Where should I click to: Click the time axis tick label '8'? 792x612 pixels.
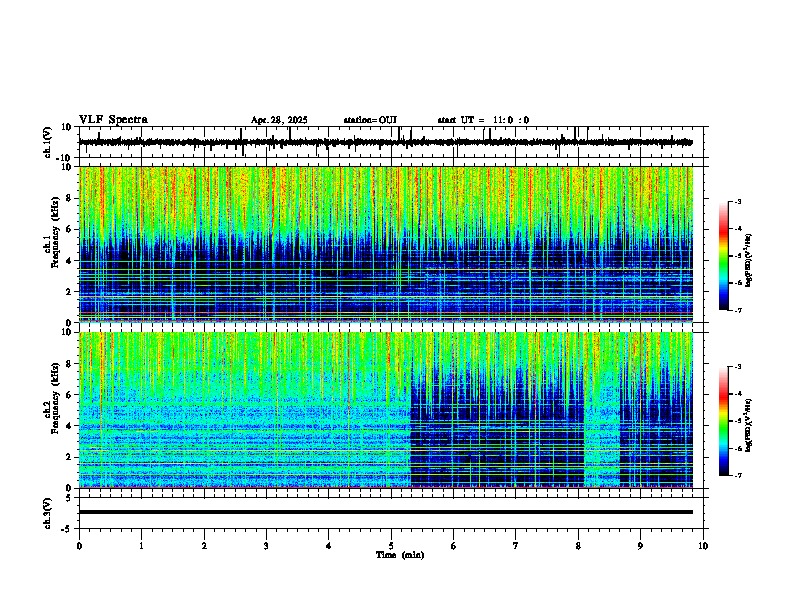coord(578,546)
